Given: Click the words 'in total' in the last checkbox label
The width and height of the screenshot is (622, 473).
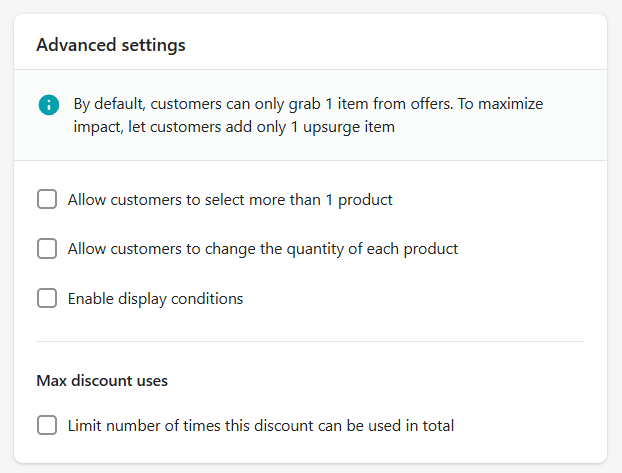Looking at the screenshot, I should point(430,426).
